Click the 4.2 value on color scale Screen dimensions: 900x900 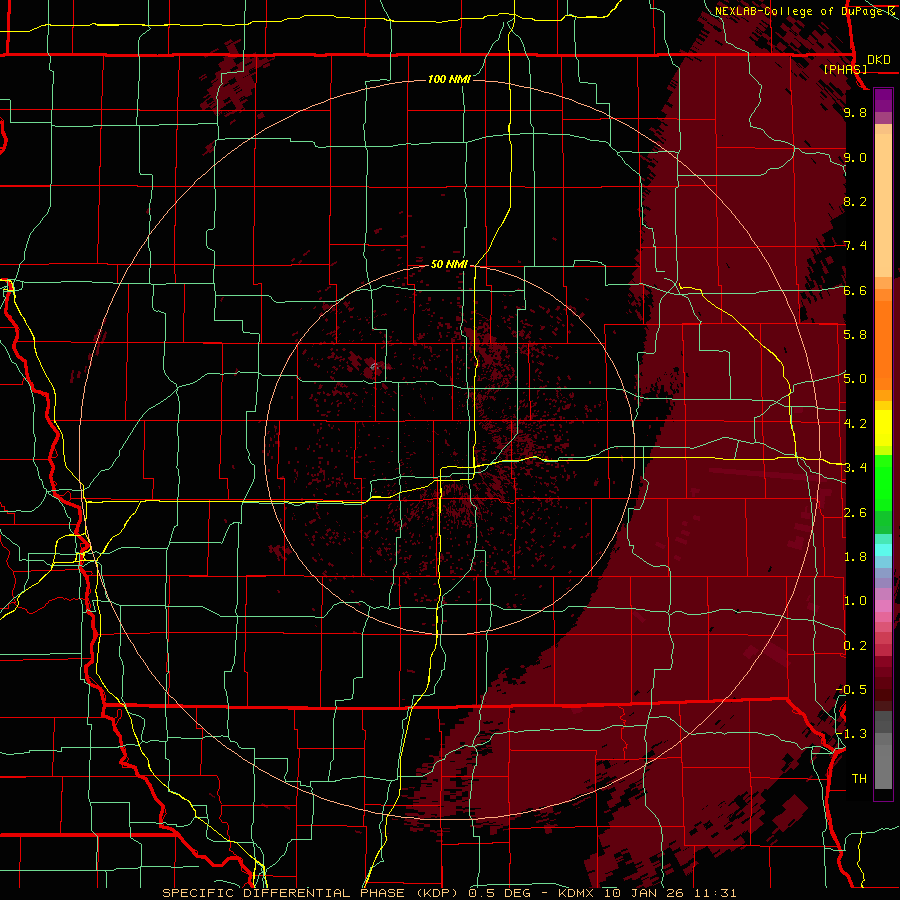pyautogui.click(x=855, y=423)
